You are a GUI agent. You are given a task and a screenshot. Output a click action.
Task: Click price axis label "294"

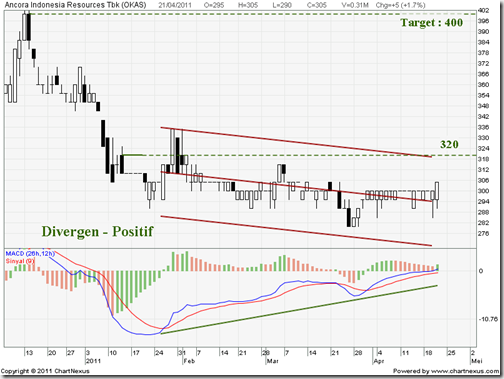pos(483,202)
